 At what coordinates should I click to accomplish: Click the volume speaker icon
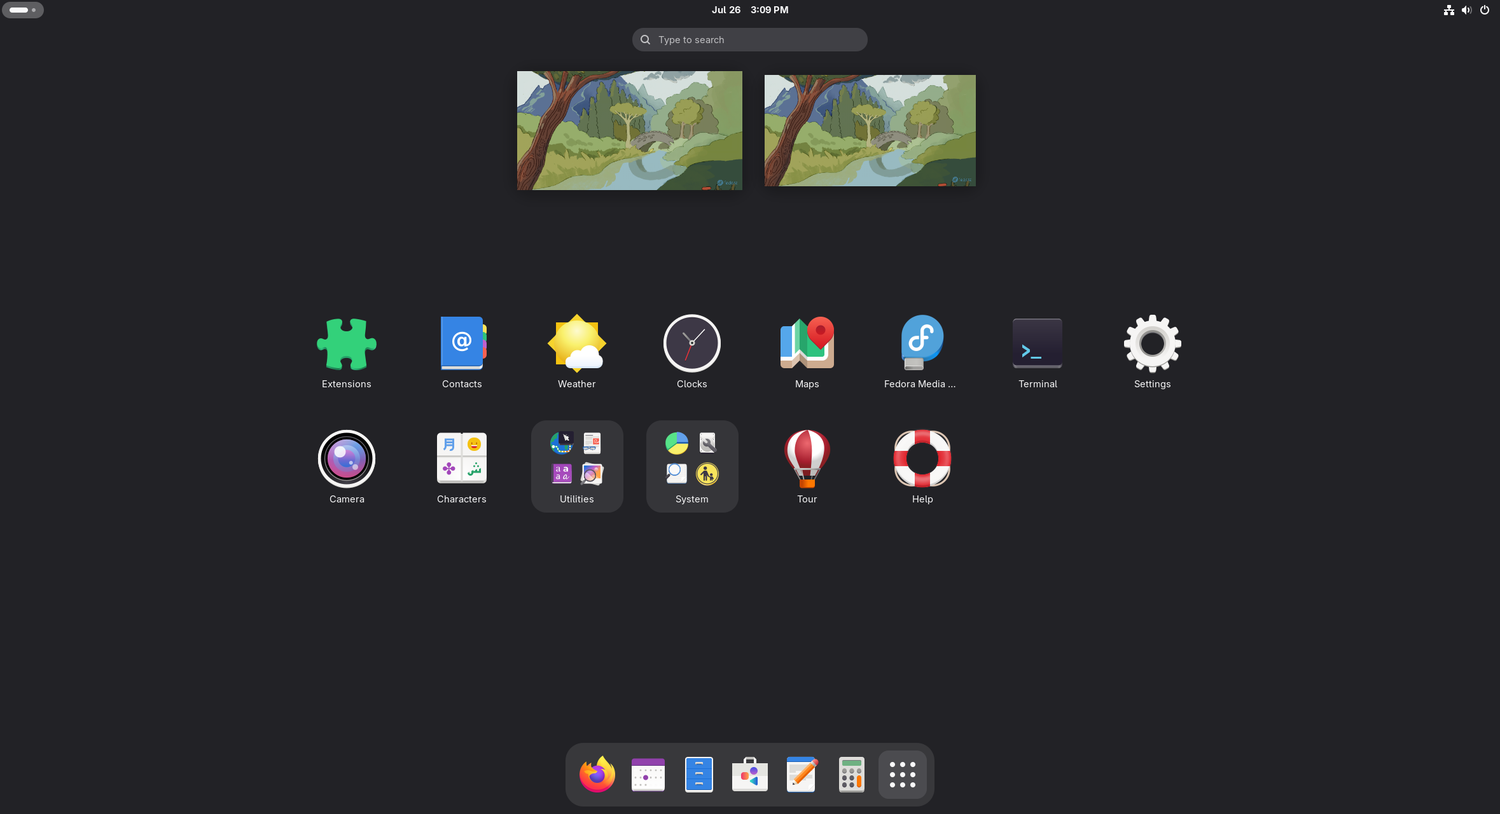1466,10
